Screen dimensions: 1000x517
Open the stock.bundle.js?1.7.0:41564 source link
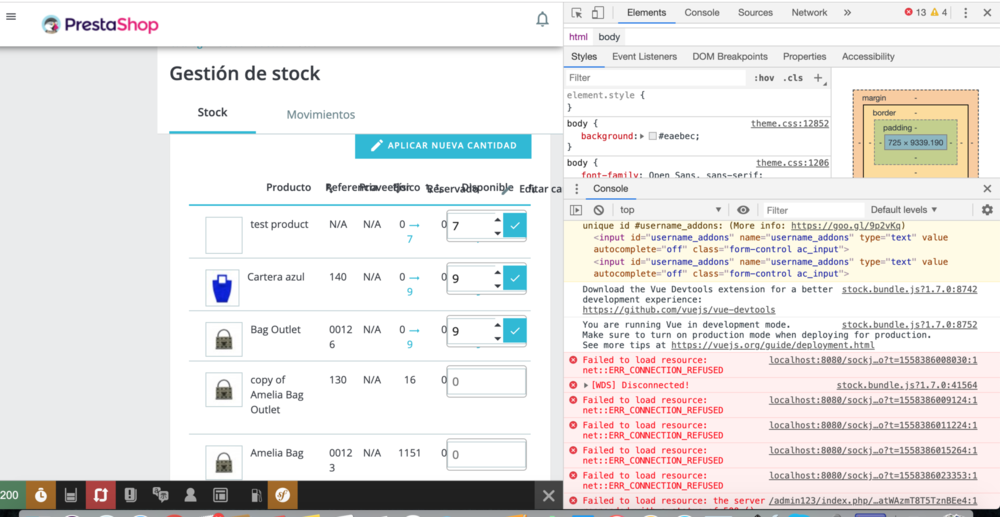906,385
